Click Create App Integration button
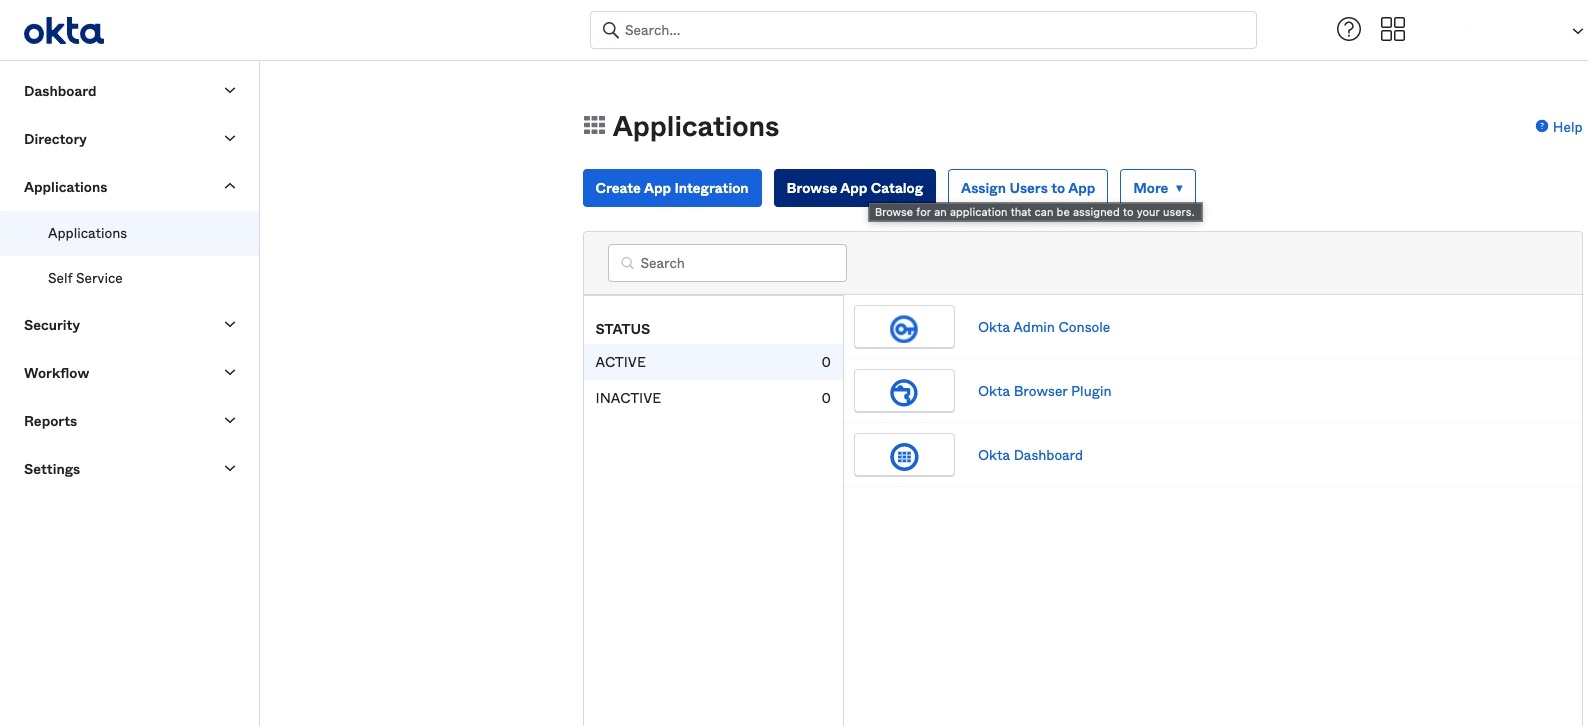Viewport: 1588px width, 726px height. click(x=672, y=188)
